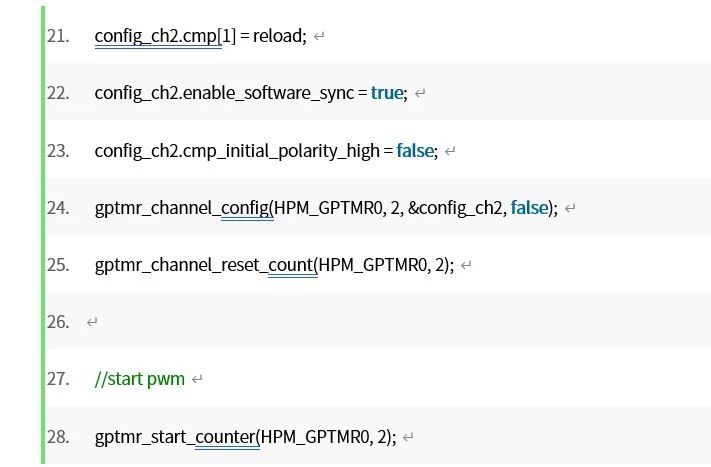Click the underlined config_ch2.cmp text
This screenshot has width=711, height=467.
click(x=156, y=36)
